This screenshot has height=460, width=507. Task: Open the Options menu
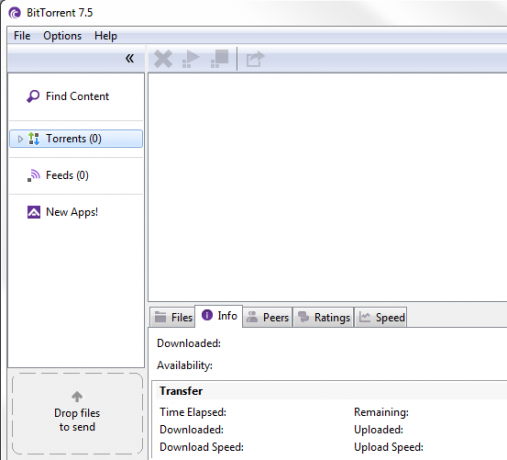tap(62, 36)
